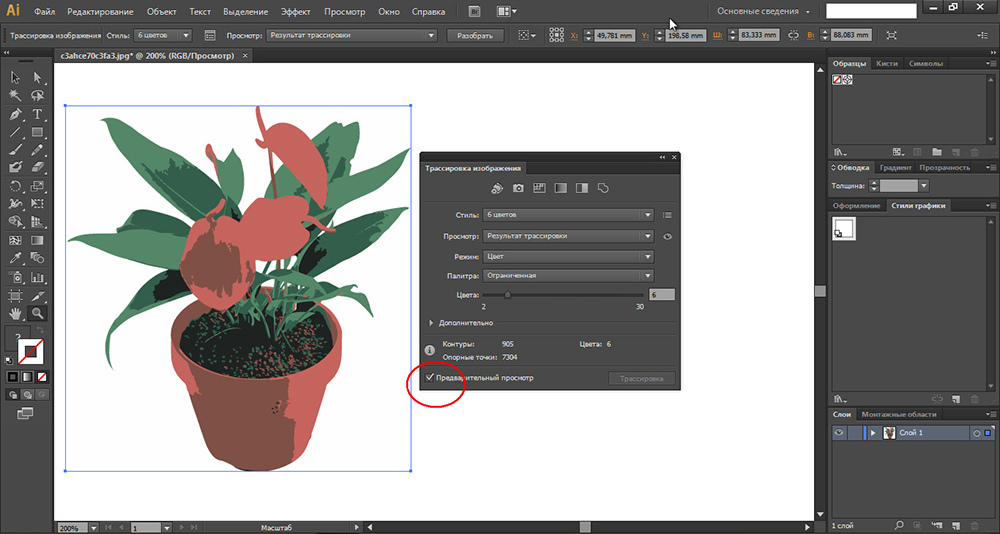Click the Цвета value field showing 6

661,295
